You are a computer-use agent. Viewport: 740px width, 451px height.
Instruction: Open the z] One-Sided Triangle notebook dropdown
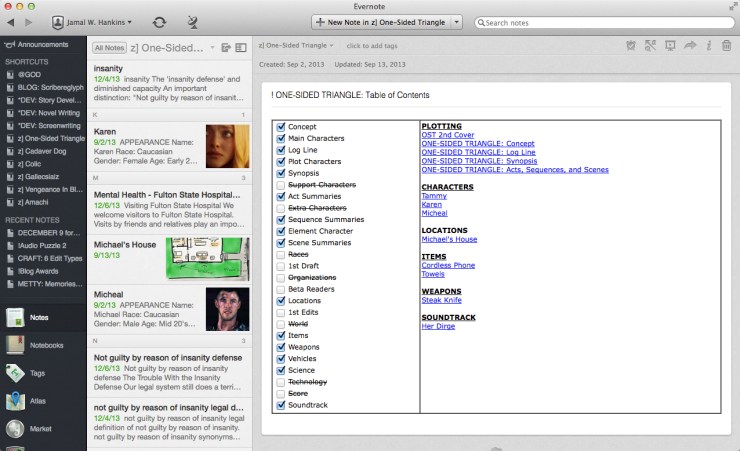297,45
